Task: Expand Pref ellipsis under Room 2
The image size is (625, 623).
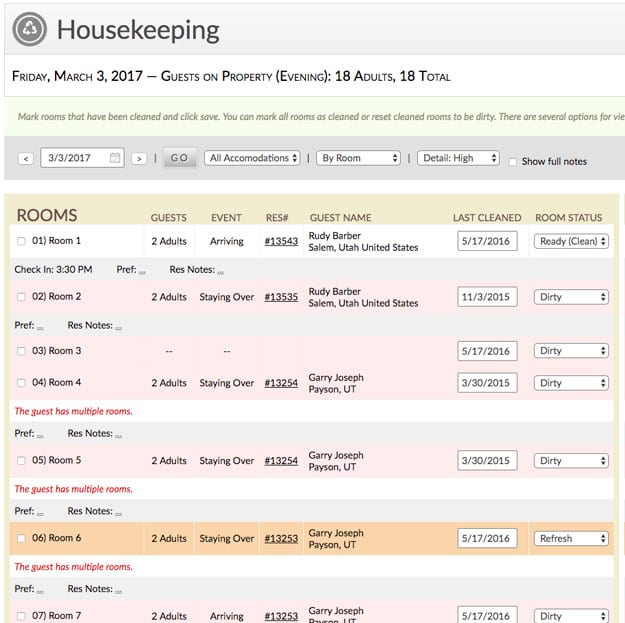Action: [x=40, y=328]
